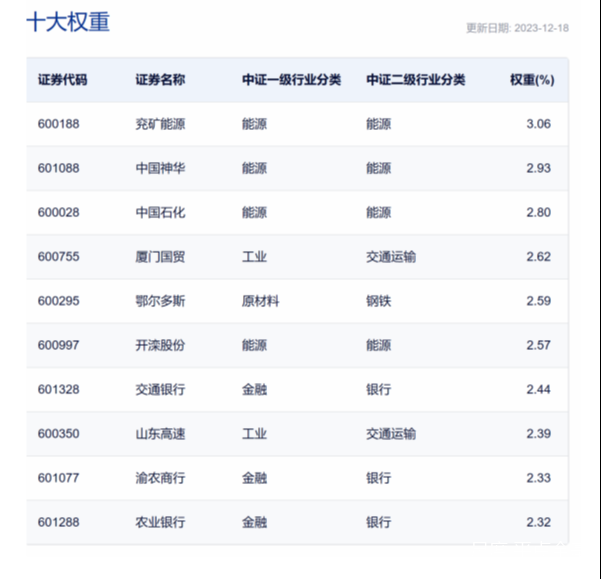Click weight value 2.62
The height and width of the screenshot is (579, 601).
tap(538, 256)
